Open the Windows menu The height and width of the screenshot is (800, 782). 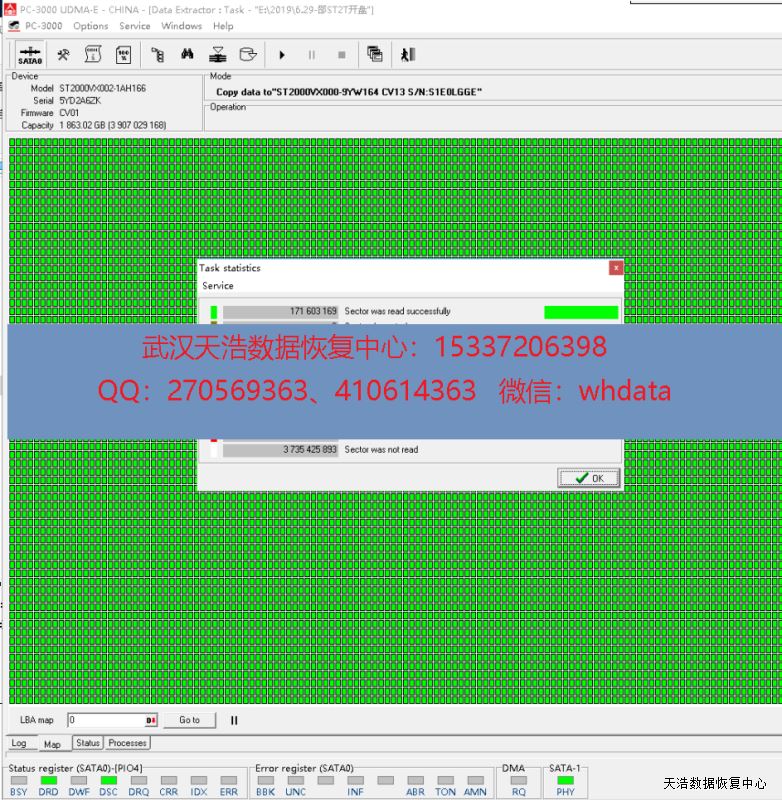click(x=181, y=26)
